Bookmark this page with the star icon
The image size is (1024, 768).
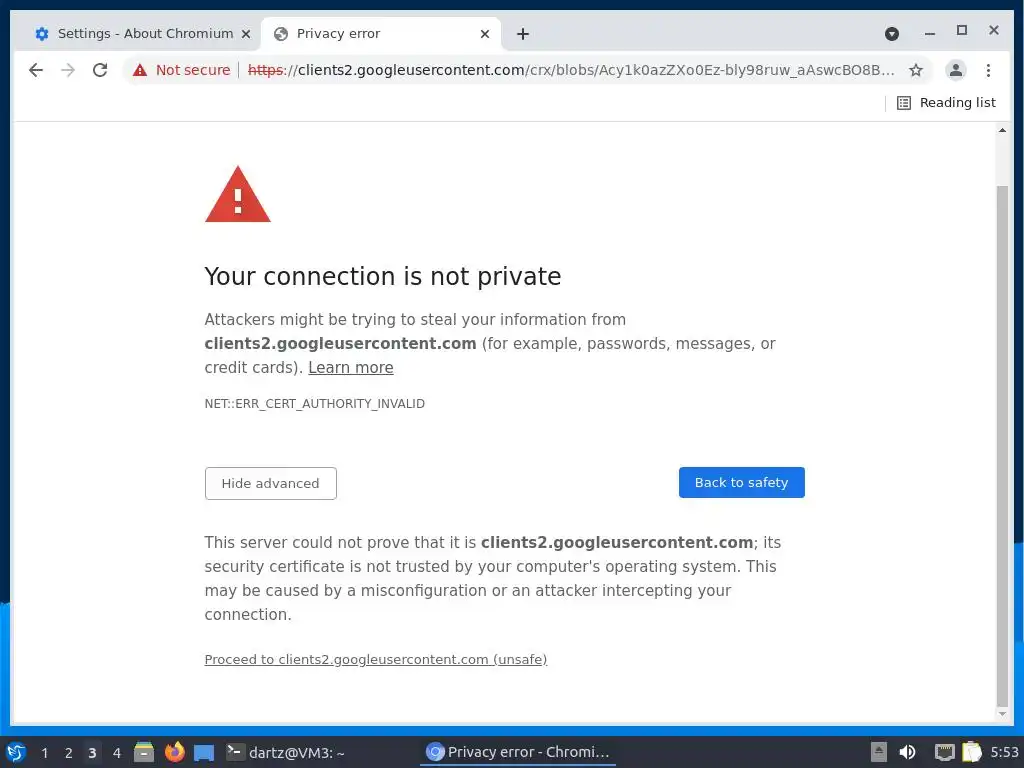coord(915,70)
